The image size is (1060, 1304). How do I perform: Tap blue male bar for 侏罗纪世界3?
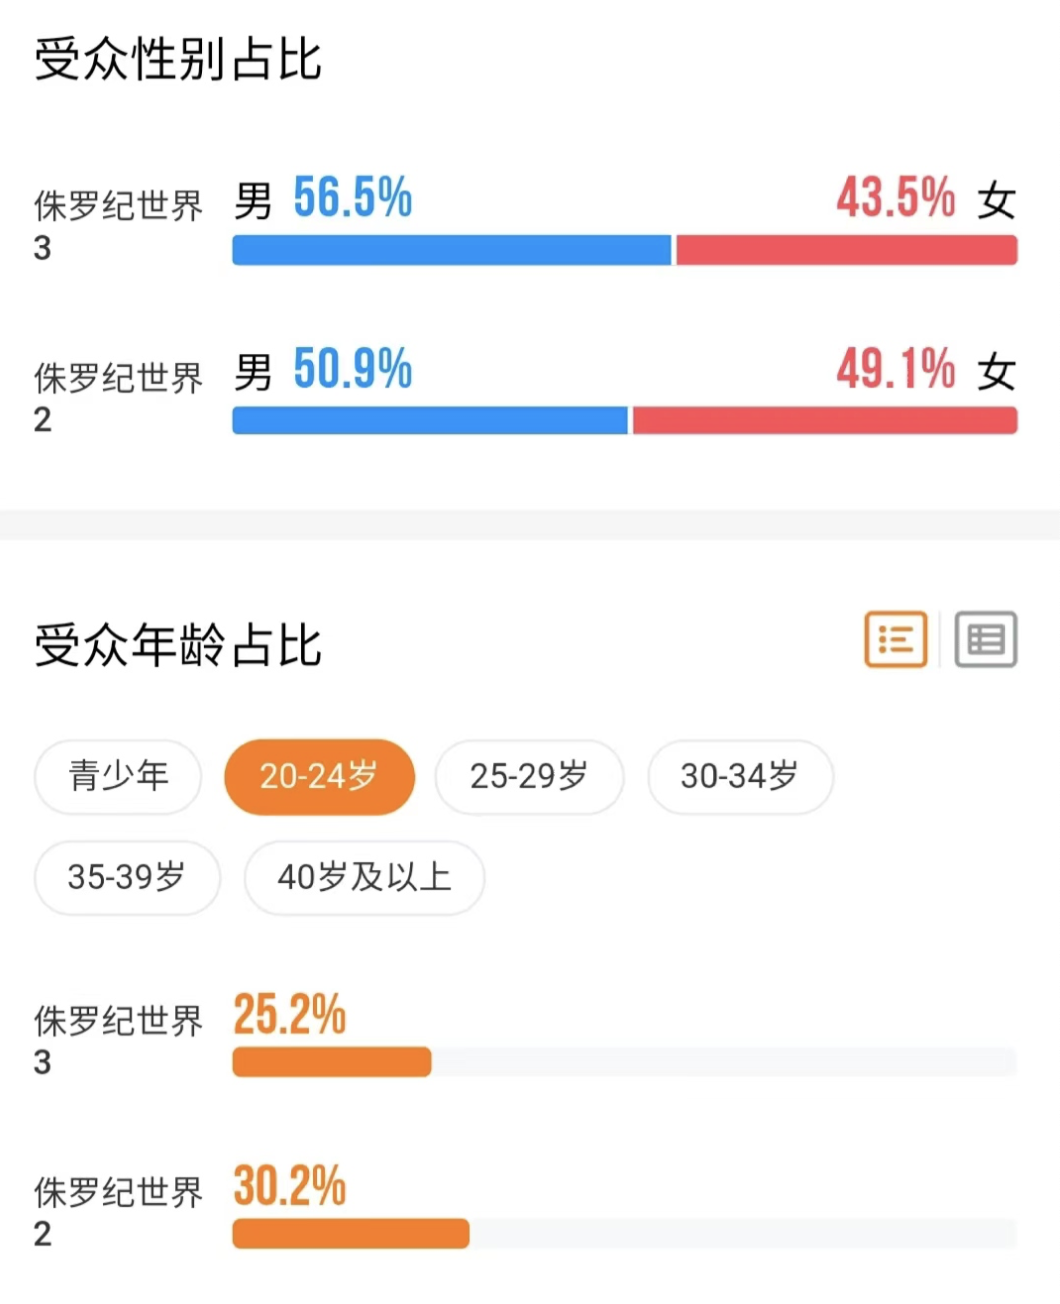[452, 250]
